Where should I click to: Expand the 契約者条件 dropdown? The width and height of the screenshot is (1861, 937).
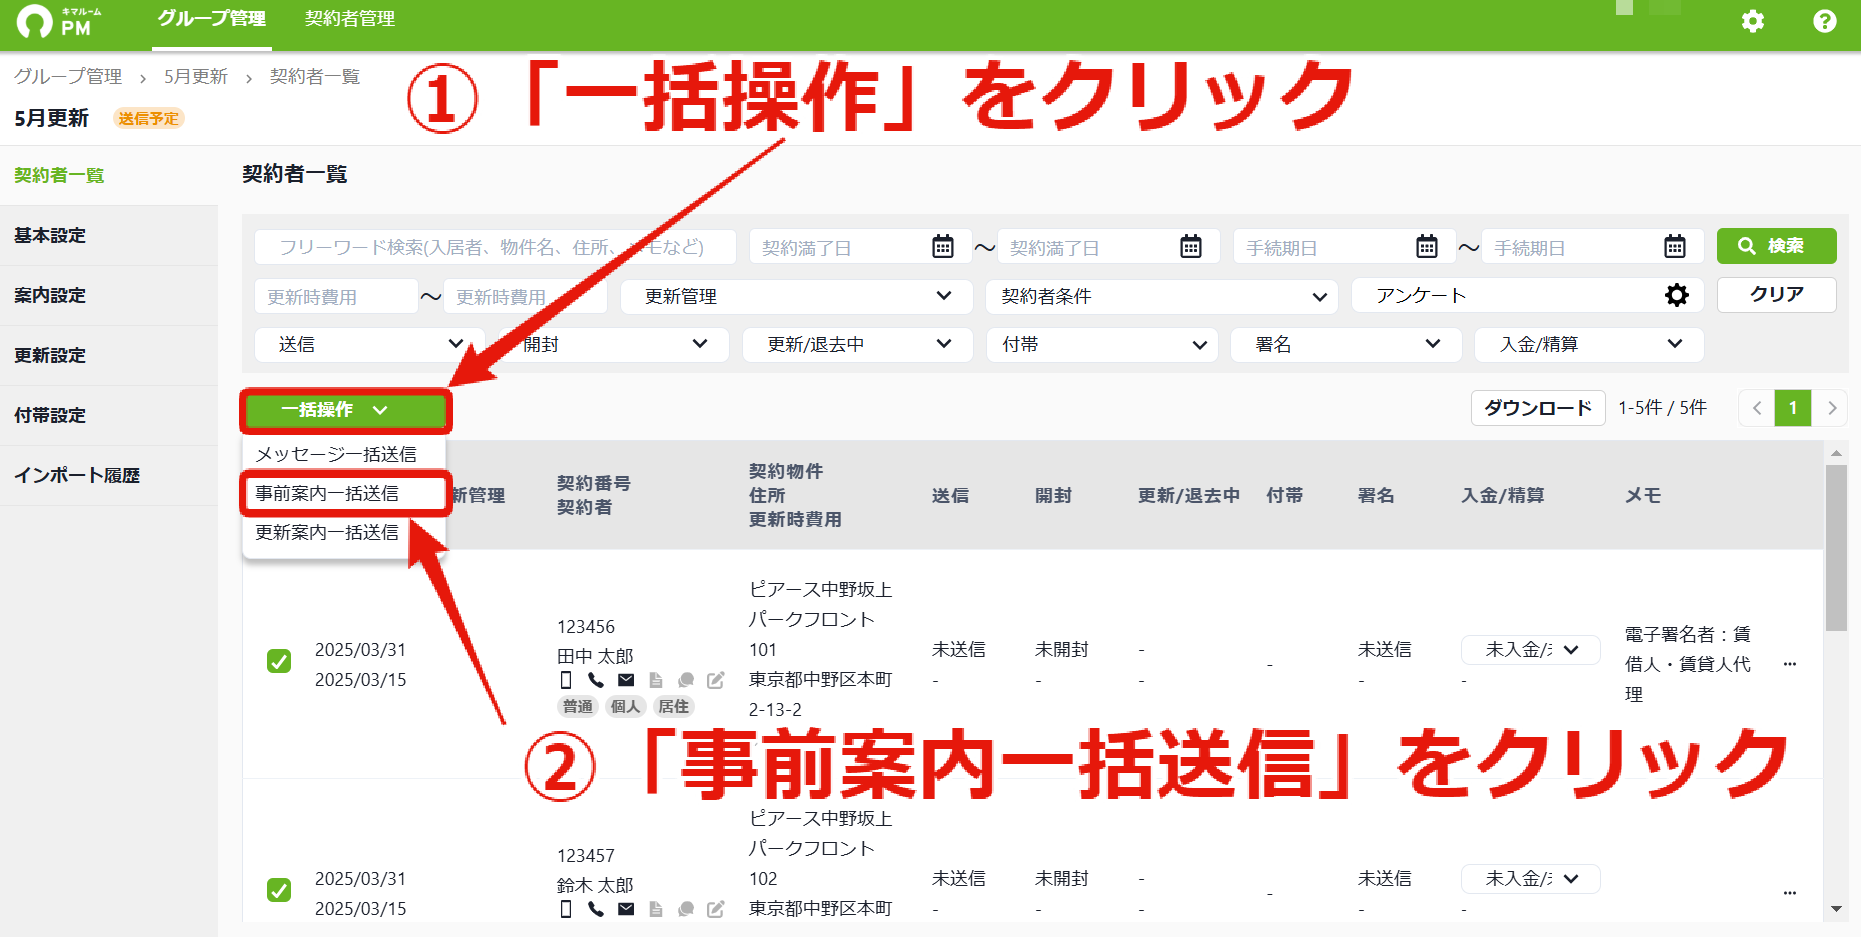pyautogui.click(x=1162, y=296)
